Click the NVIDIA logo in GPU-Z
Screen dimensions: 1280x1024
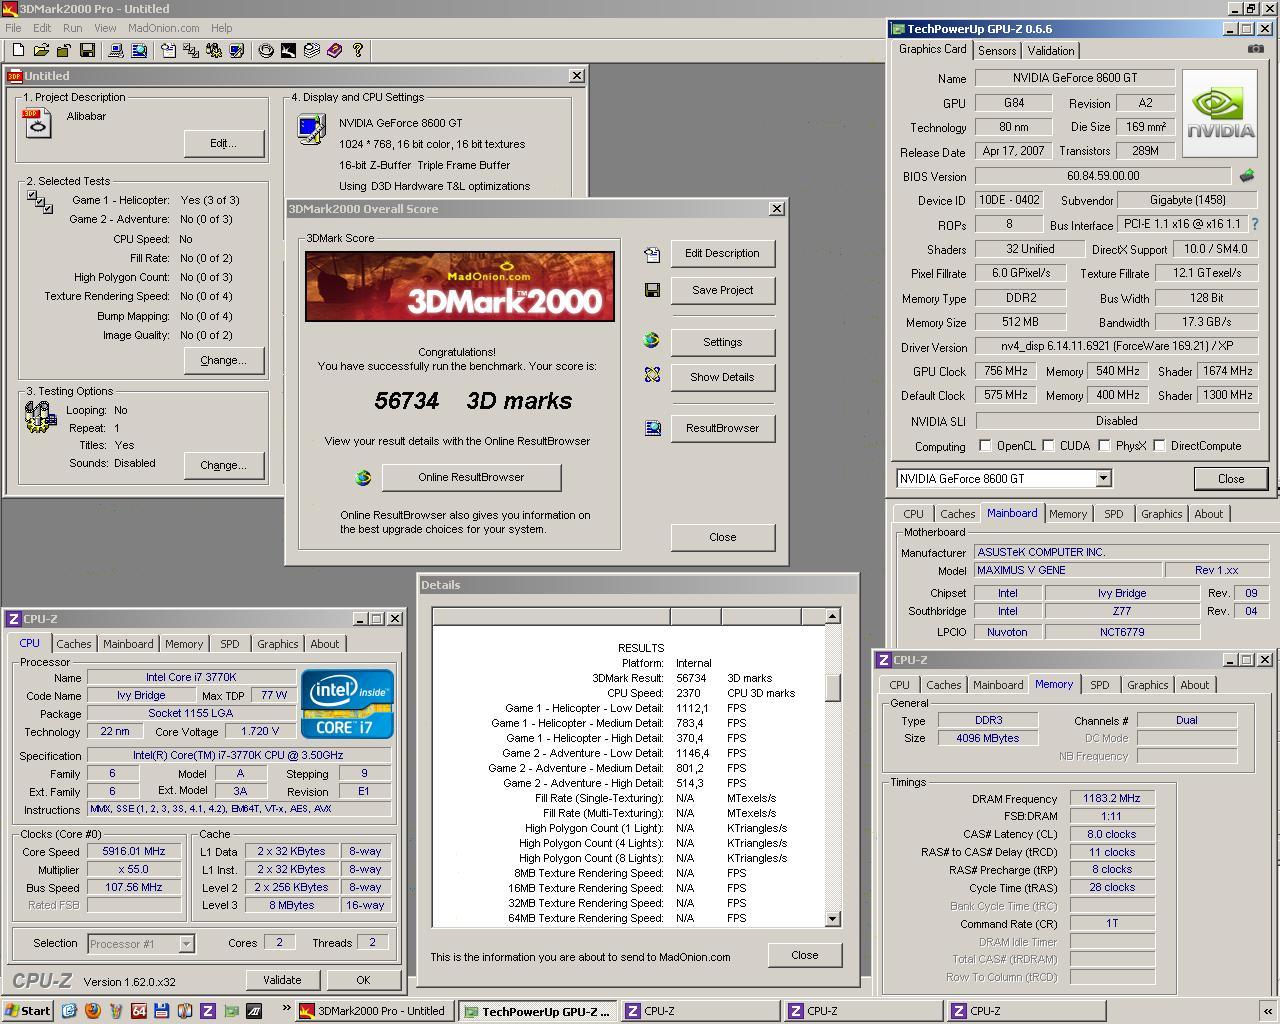[1219, 113]
